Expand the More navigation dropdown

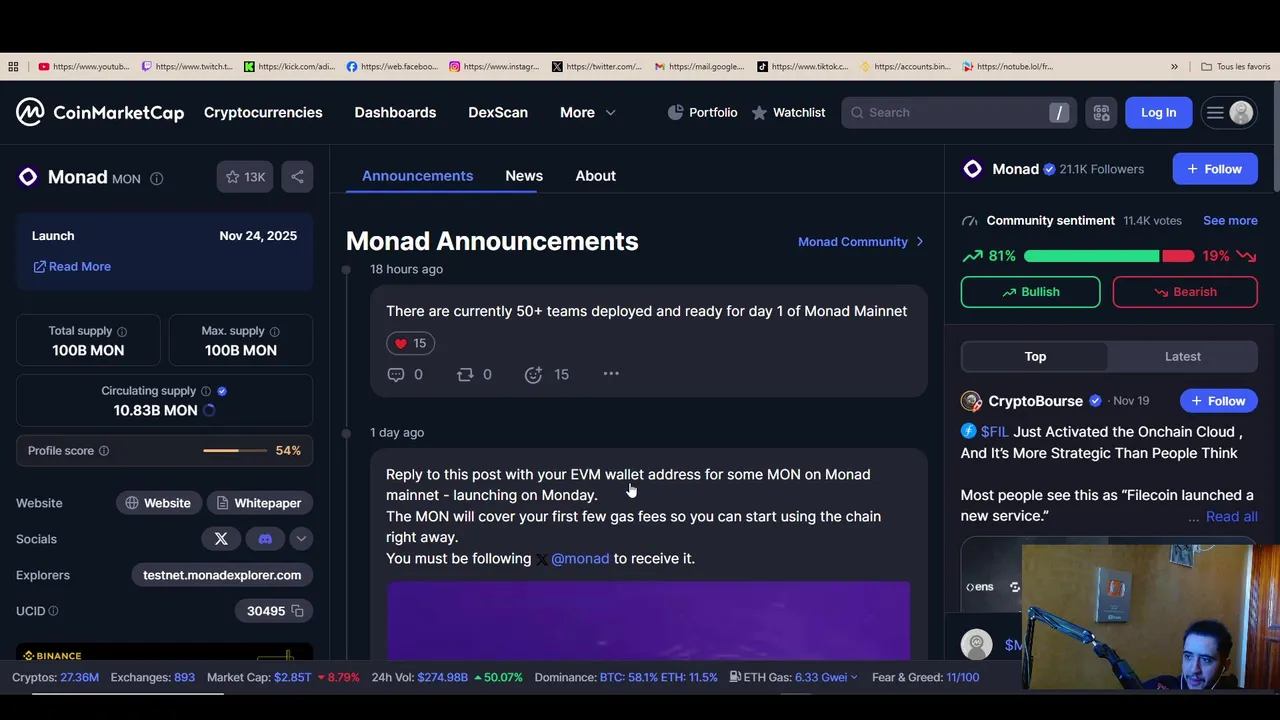588,113
